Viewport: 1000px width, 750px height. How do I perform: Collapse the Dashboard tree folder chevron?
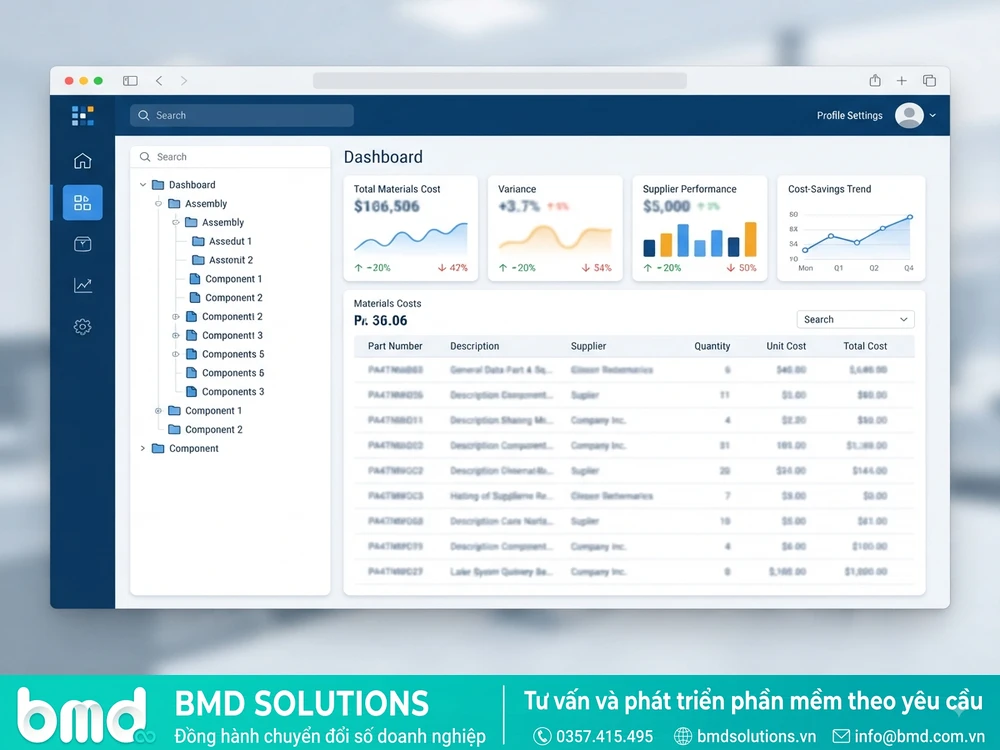click(143, 185)
